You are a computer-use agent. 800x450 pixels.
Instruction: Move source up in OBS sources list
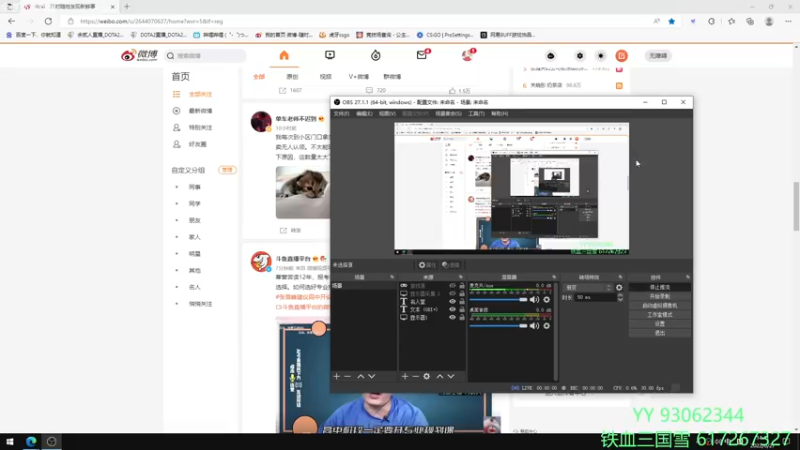click(x=440, y=377)
